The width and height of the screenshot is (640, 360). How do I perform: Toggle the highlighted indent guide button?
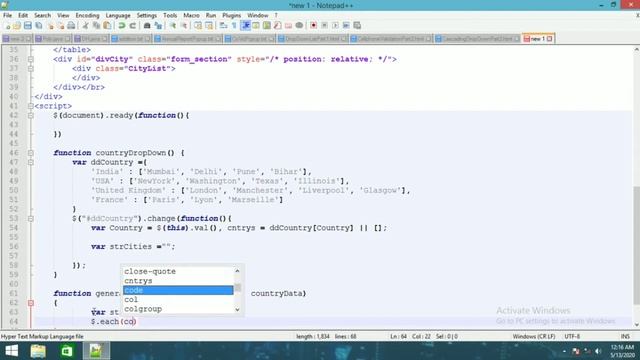(246, 25)
